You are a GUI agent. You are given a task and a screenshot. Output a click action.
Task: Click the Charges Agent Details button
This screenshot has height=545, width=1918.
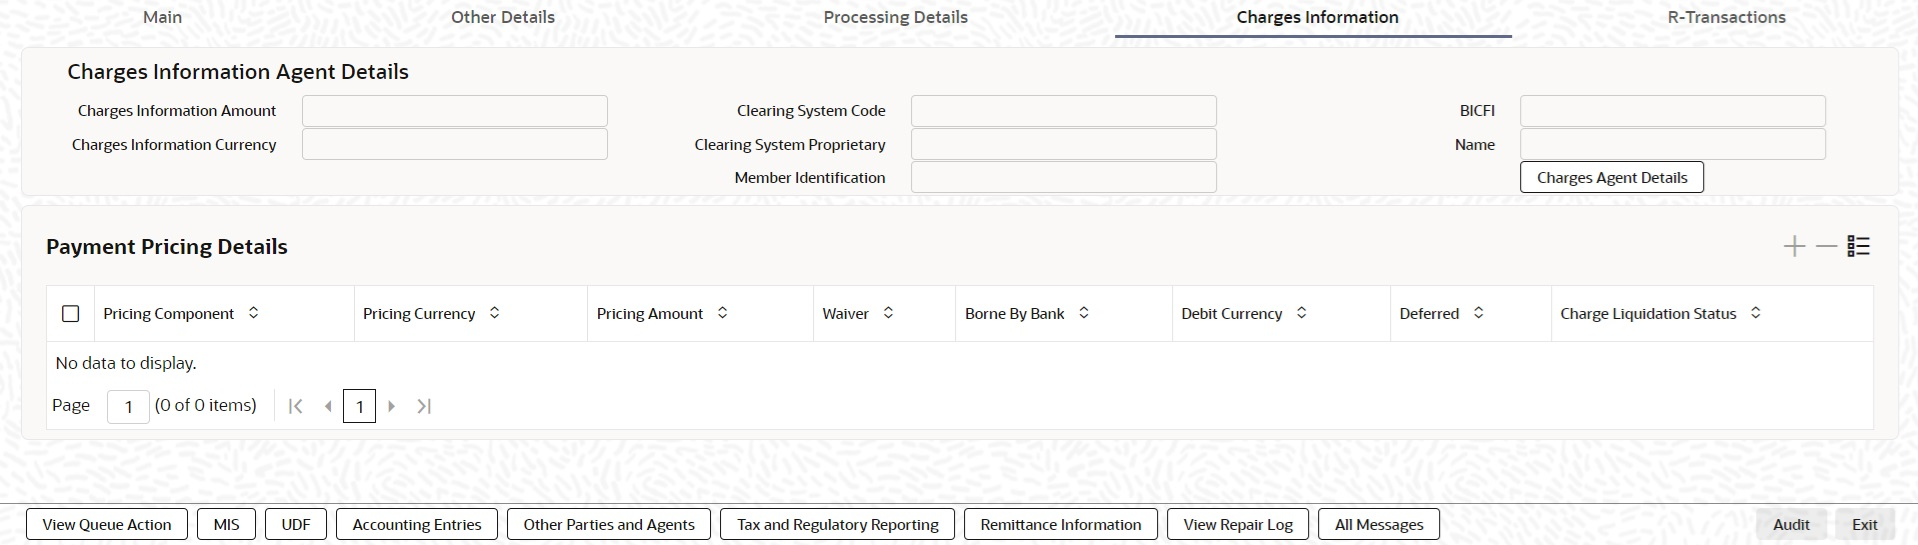coord(1611,177)
